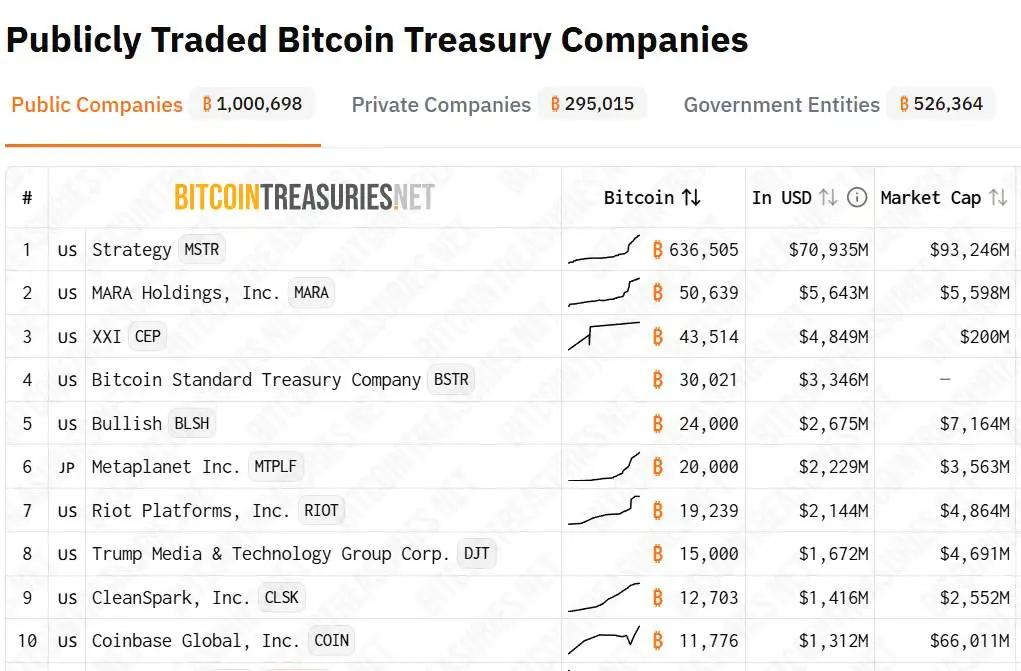Viewport: 1021px width, 671px height.
Task: Click the Bitcoin icon beside Bullish's 24,000
Action: click(x=658, y=423)
